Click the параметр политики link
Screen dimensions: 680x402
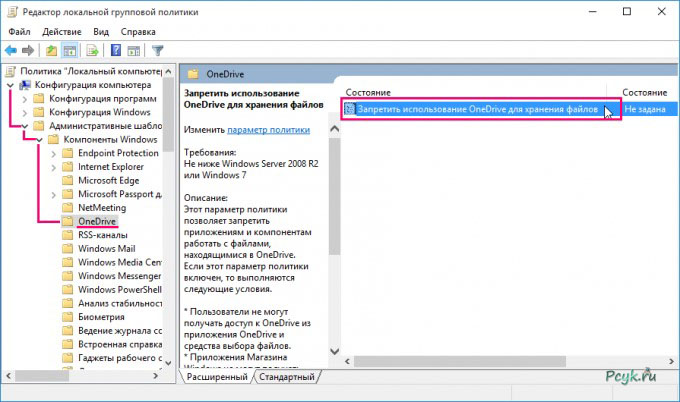pyautogui.click(x=268, y=131)
